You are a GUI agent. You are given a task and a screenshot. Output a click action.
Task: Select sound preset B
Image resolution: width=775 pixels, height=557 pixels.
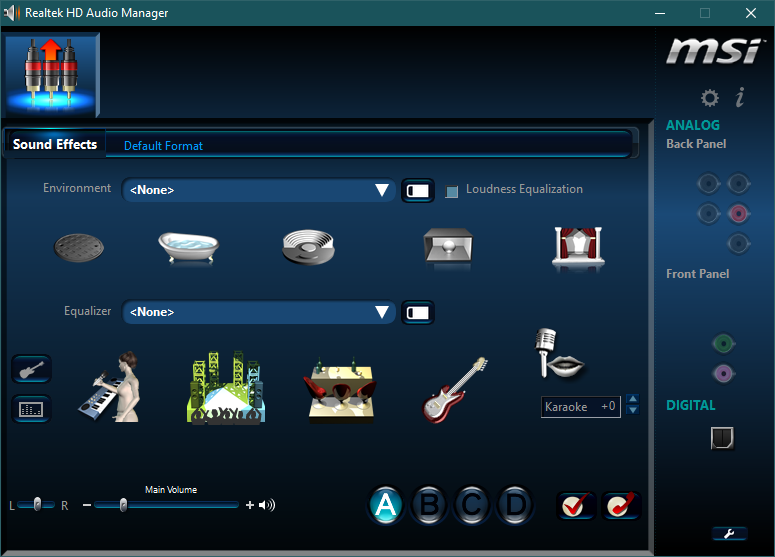(429, 505)
